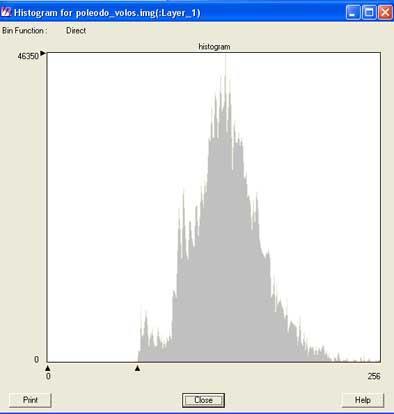Screen dimensions: 394x414
Task: Select the arrow marker beside 46350
Action: 43,53
